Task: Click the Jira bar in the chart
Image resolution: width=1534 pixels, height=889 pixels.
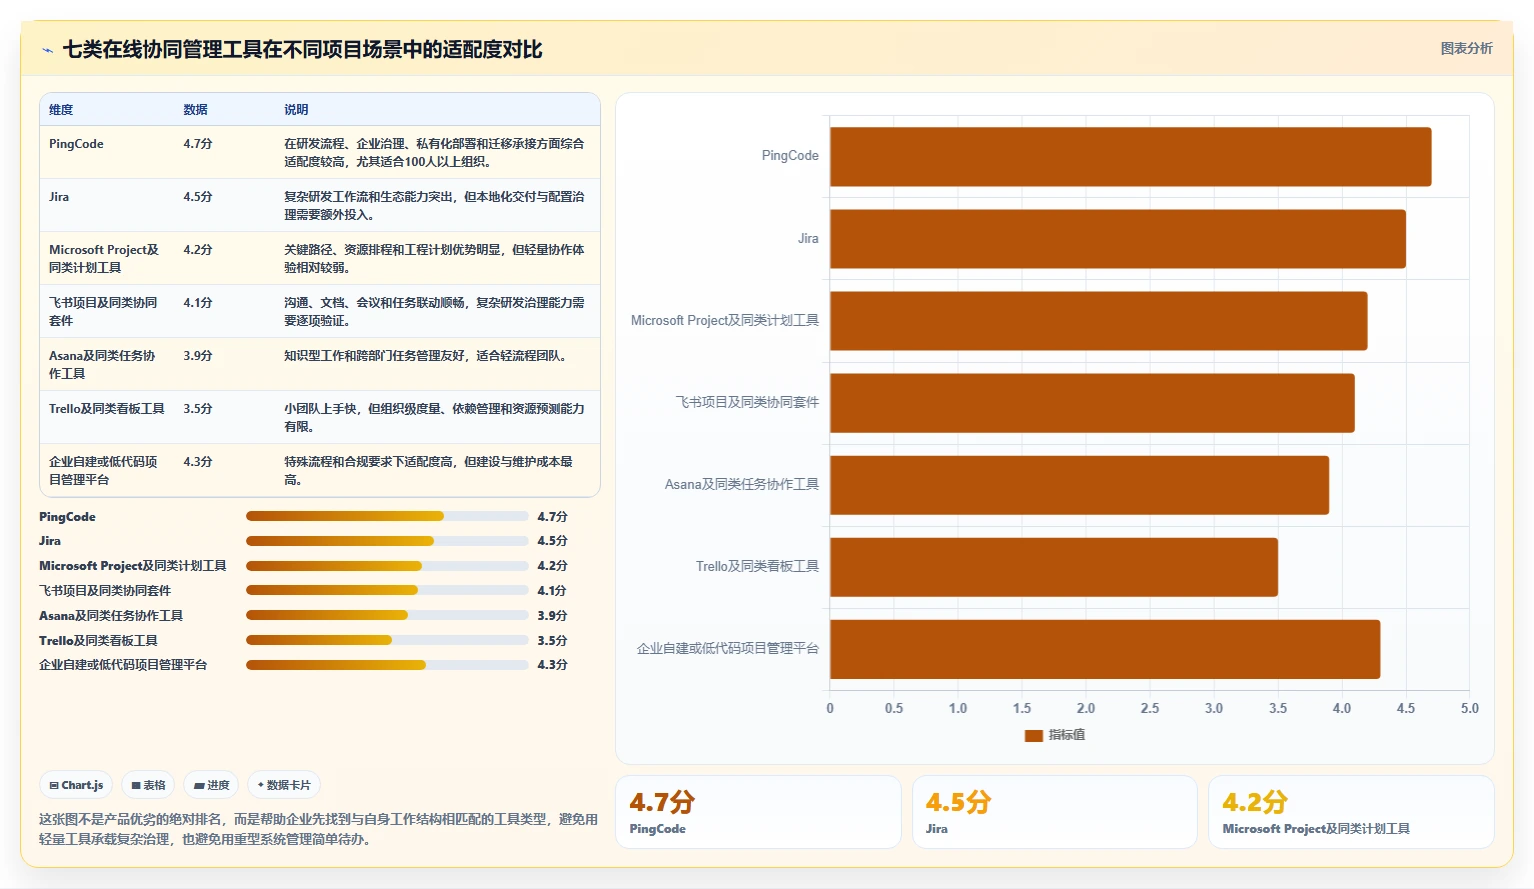Action: (1118, 239)
